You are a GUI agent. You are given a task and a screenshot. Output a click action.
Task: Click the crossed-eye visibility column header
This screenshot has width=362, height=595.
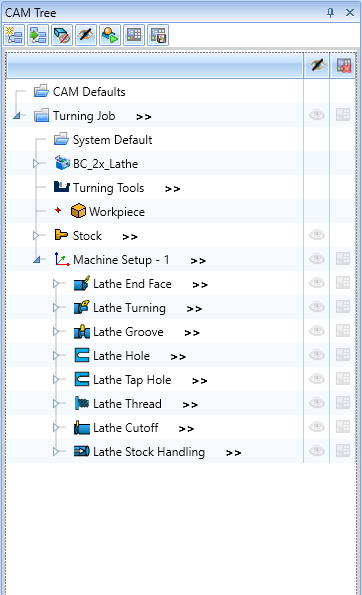coord(317,65)
